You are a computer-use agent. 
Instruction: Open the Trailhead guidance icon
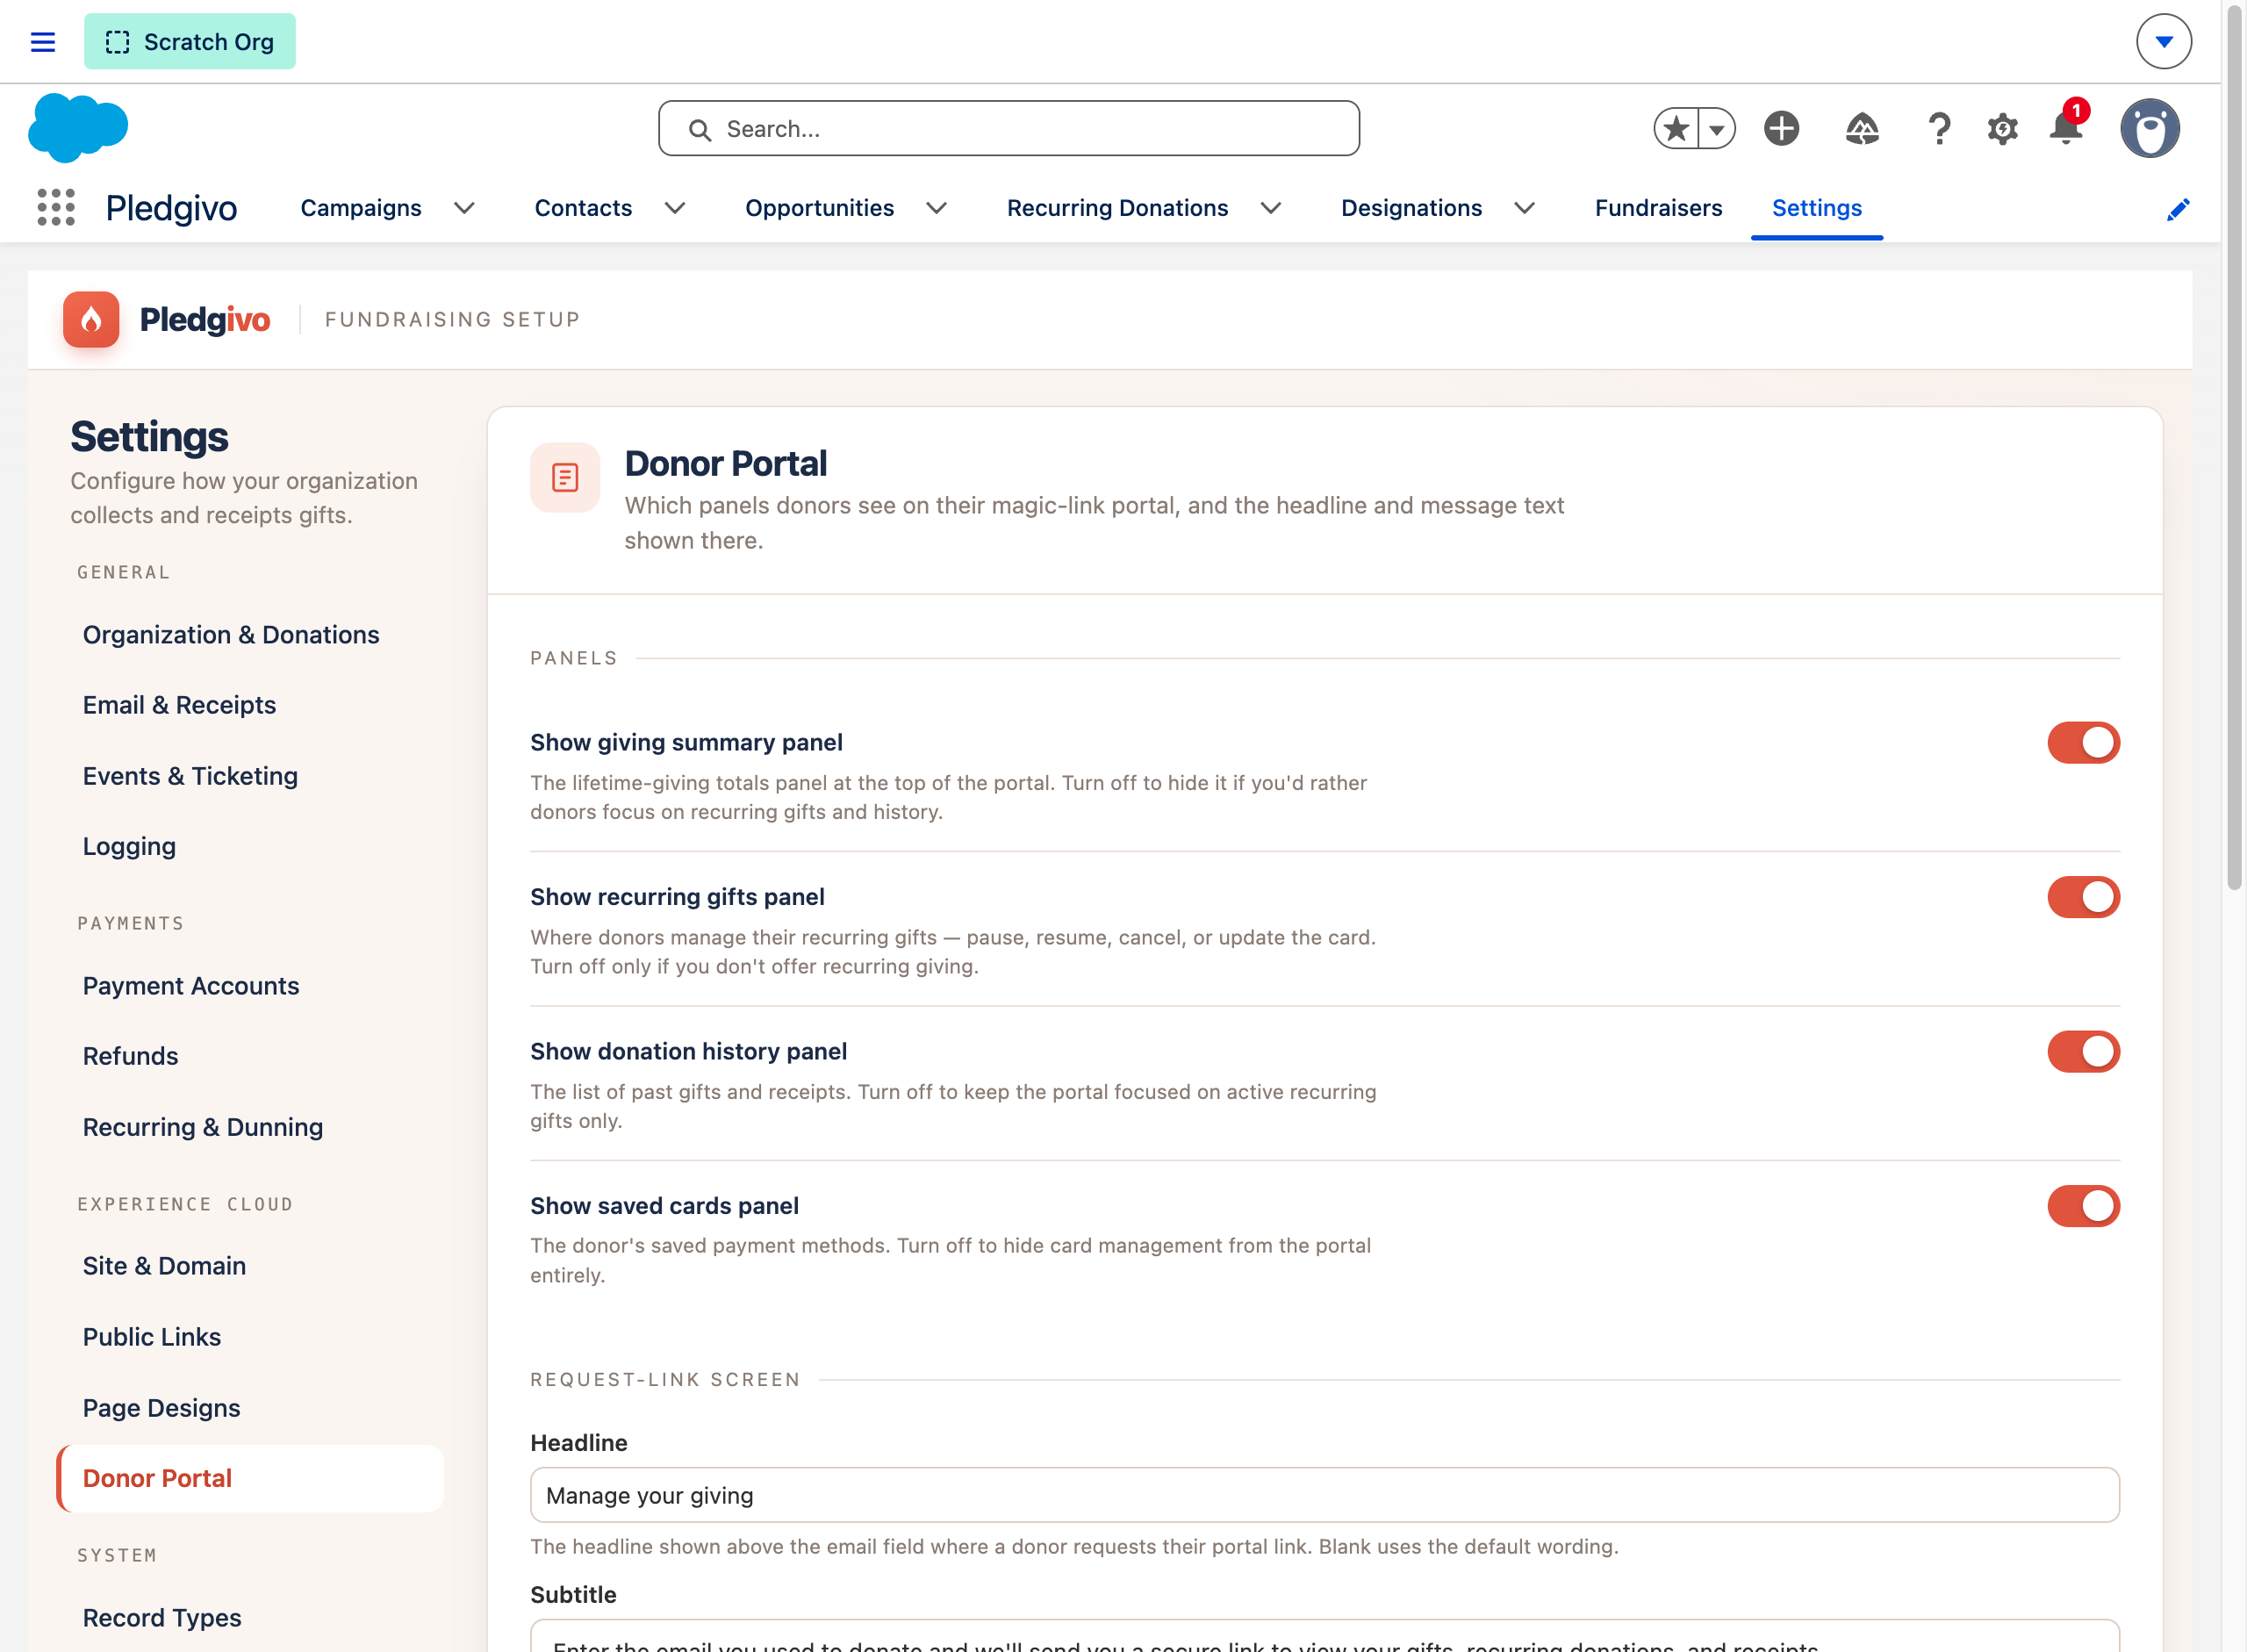[1862, 128]
